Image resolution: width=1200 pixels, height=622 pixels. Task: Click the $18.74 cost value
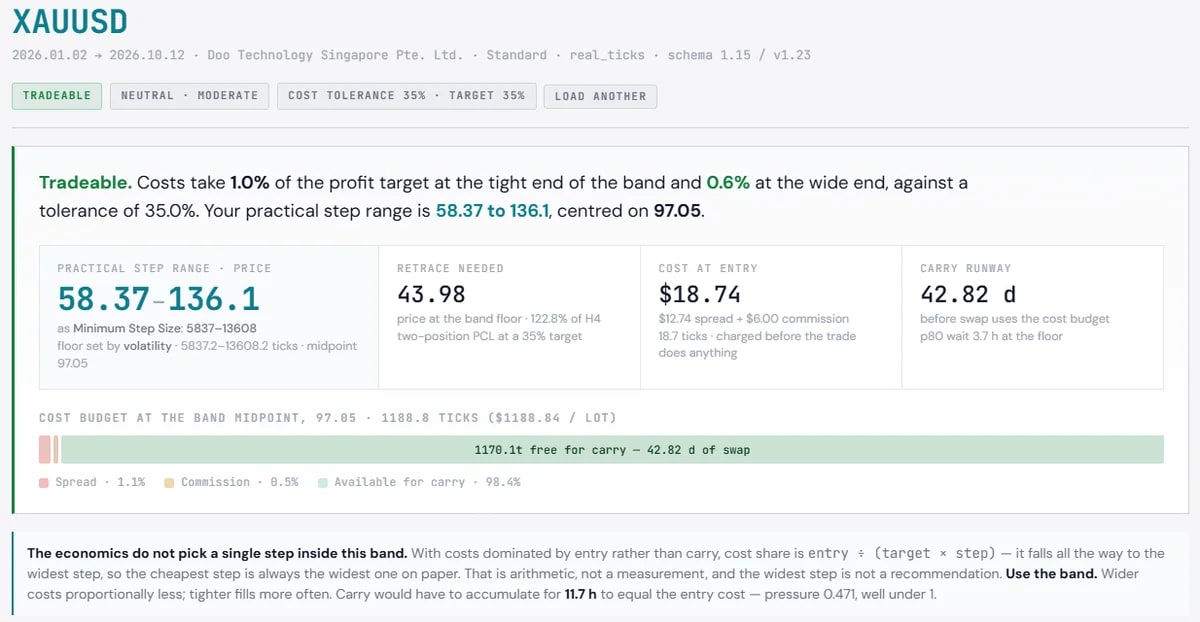click(x=700, y=294)
